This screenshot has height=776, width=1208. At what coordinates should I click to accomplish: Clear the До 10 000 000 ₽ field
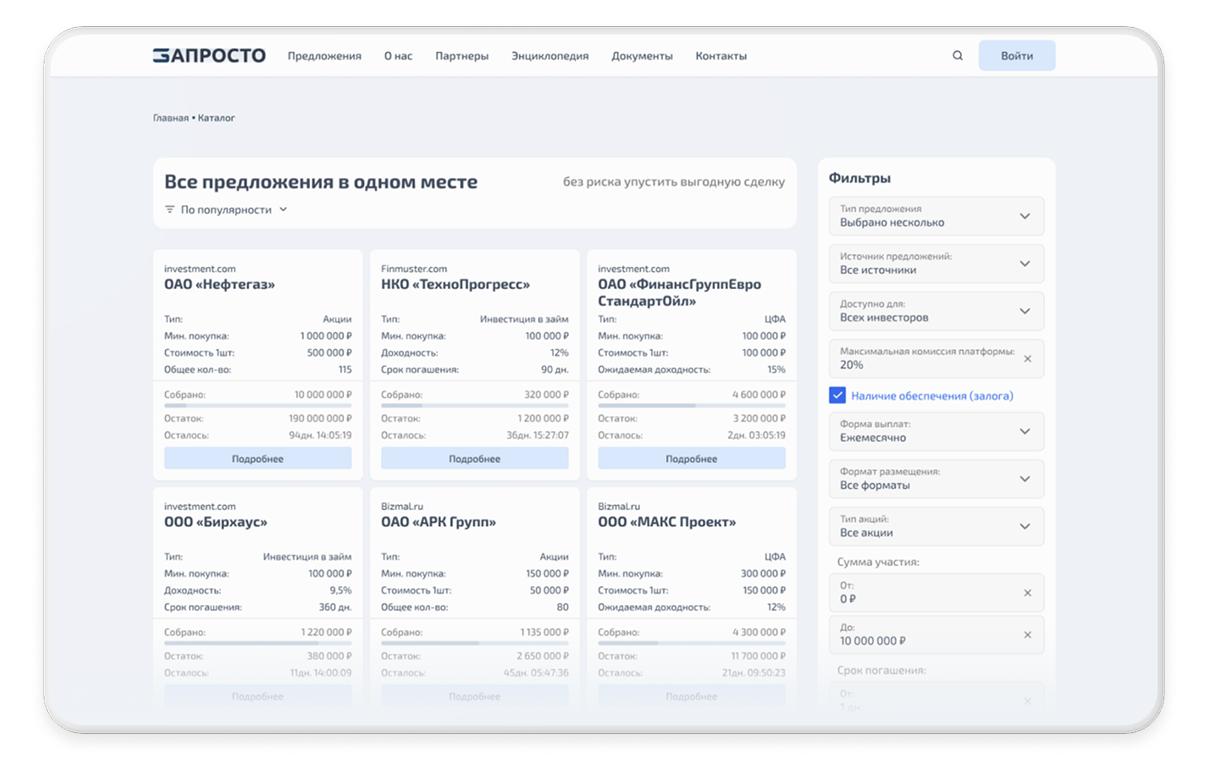click(x=1027, y=635)
